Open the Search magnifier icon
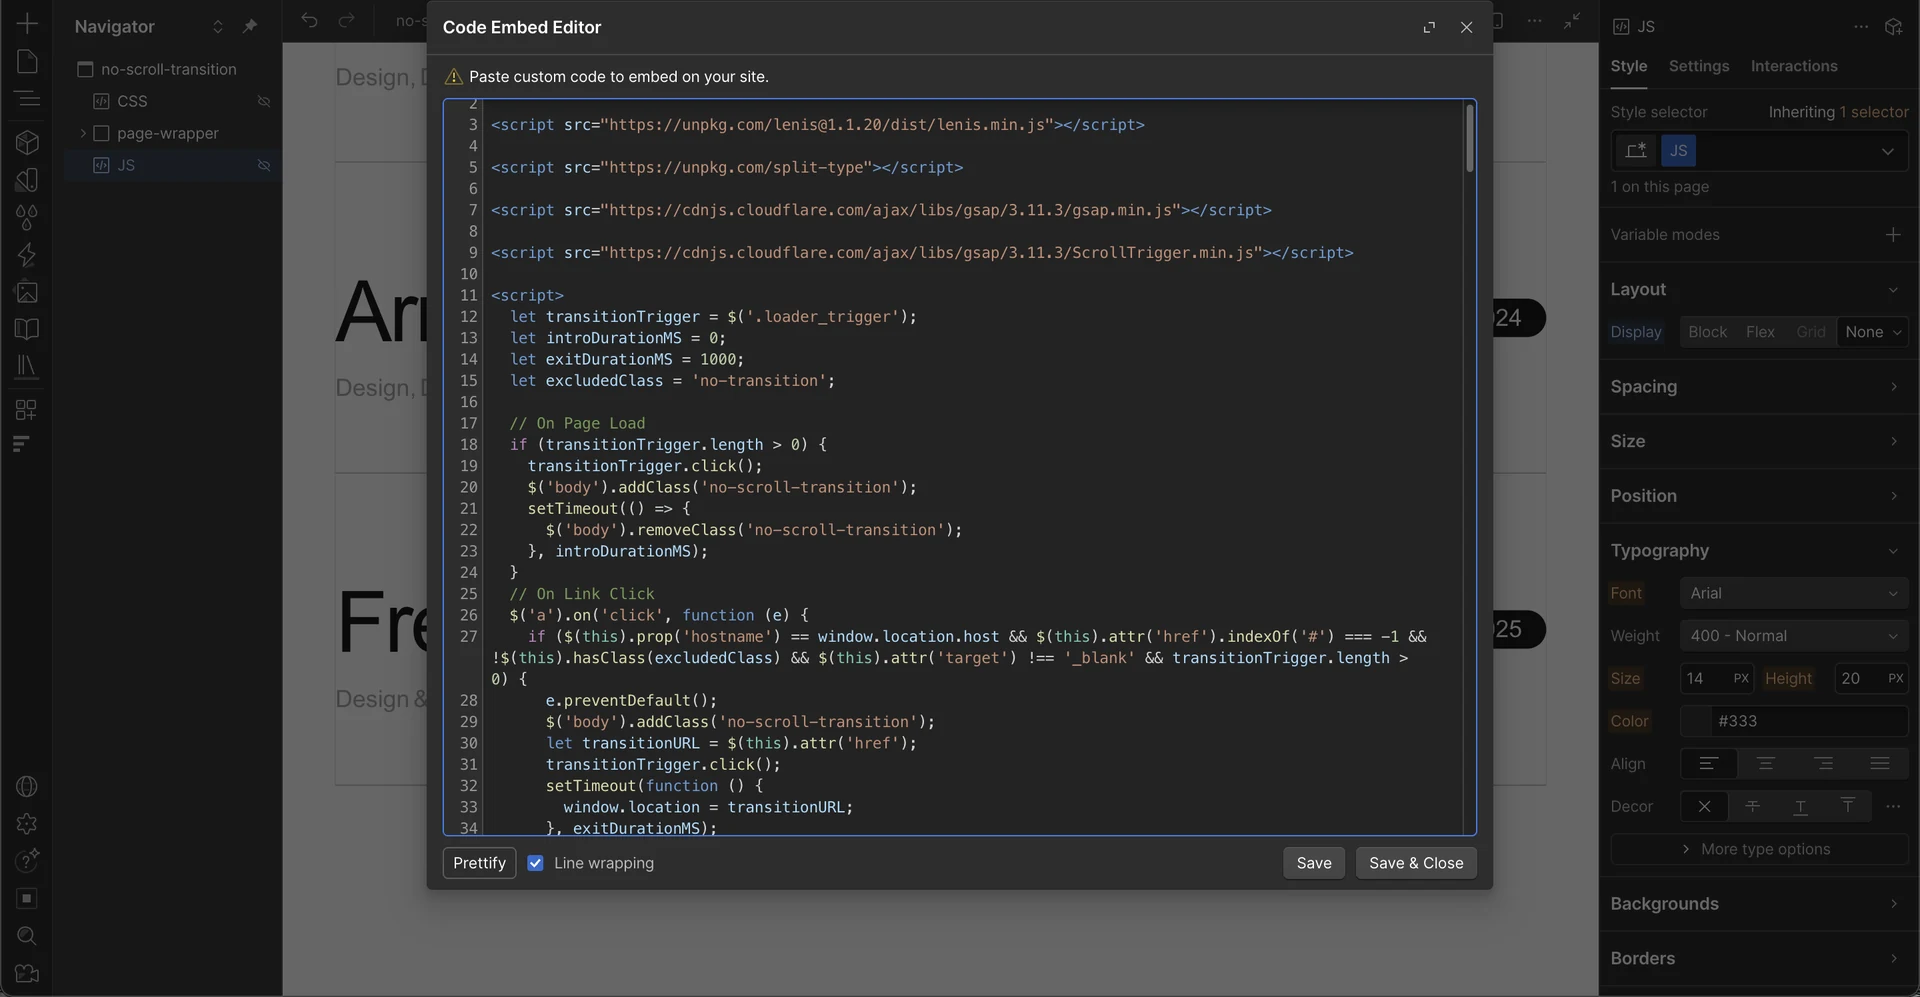 pyautogui.click(x=27, y=936)
